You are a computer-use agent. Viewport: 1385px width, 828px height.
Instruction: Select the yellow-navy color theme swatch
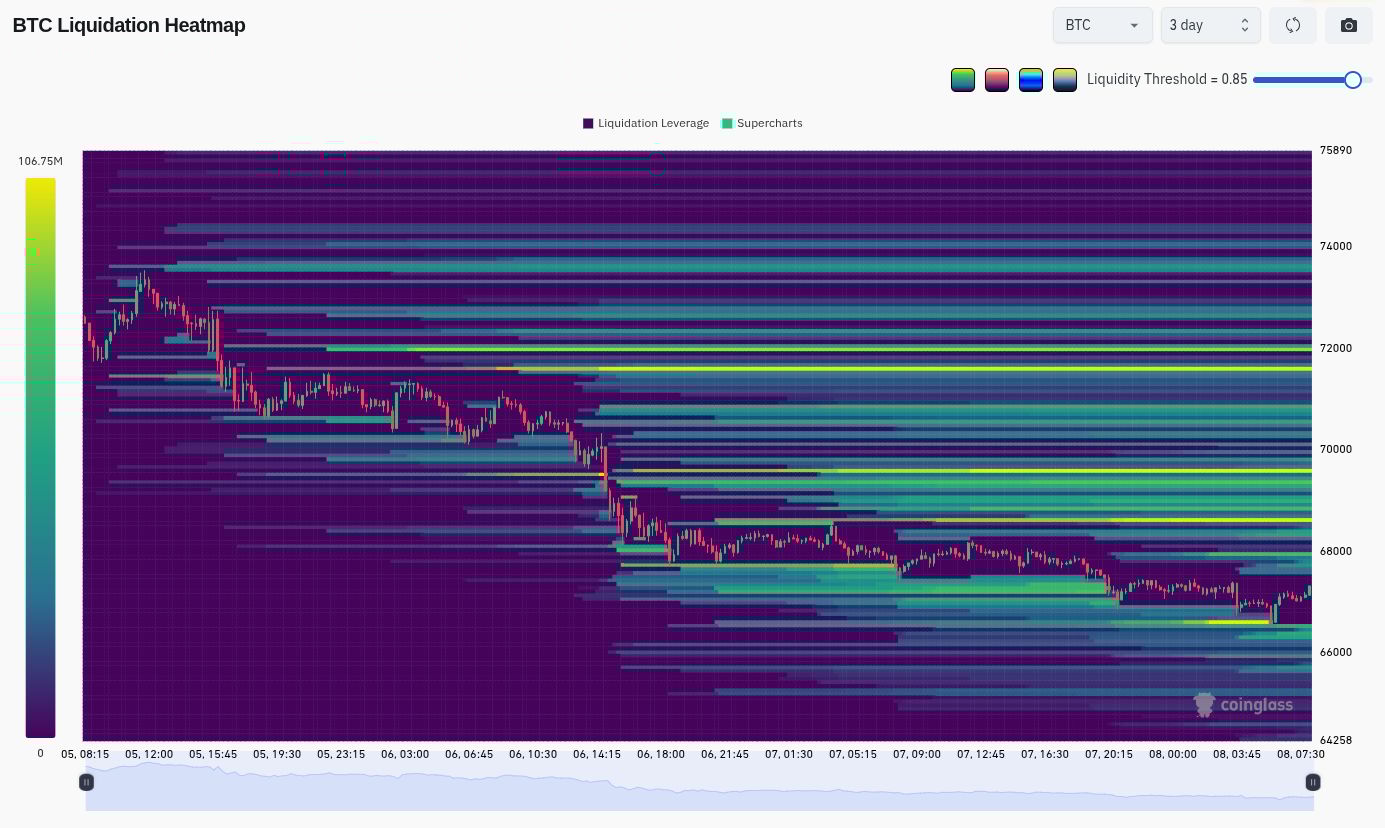[1064, 80]
